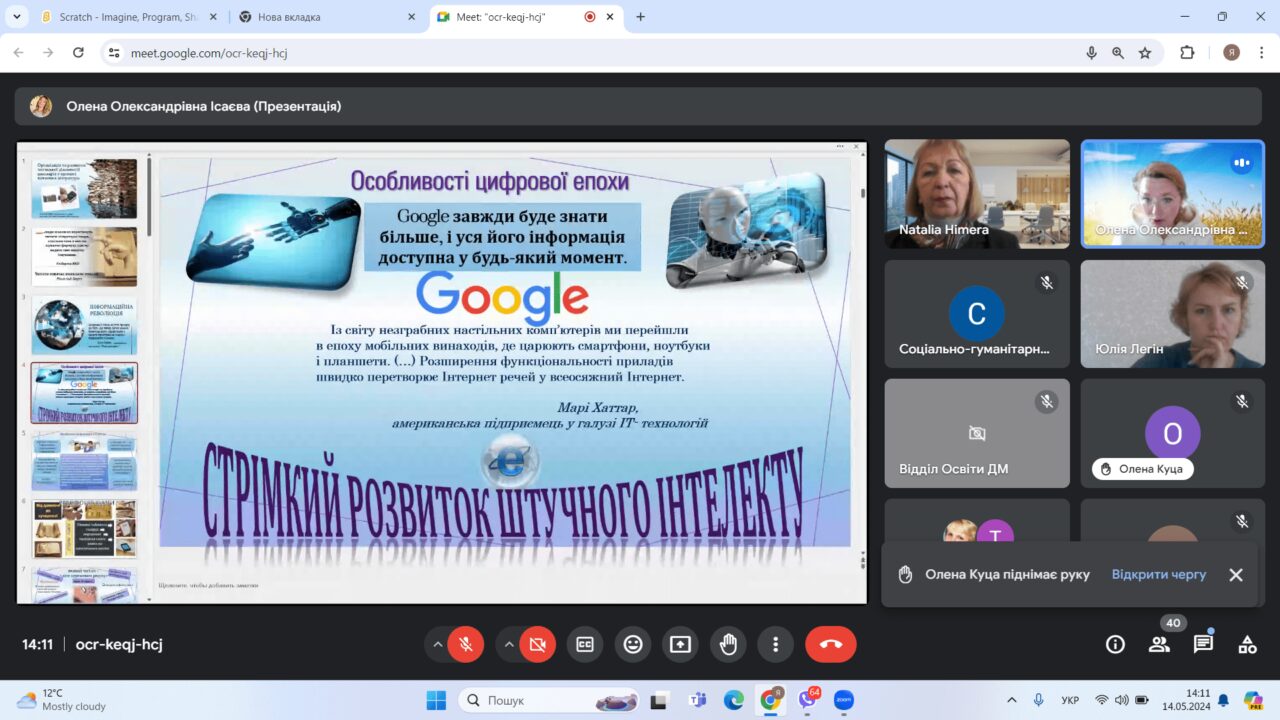
Task: Show the people list with 40 participants
Action: (1160, 645)
